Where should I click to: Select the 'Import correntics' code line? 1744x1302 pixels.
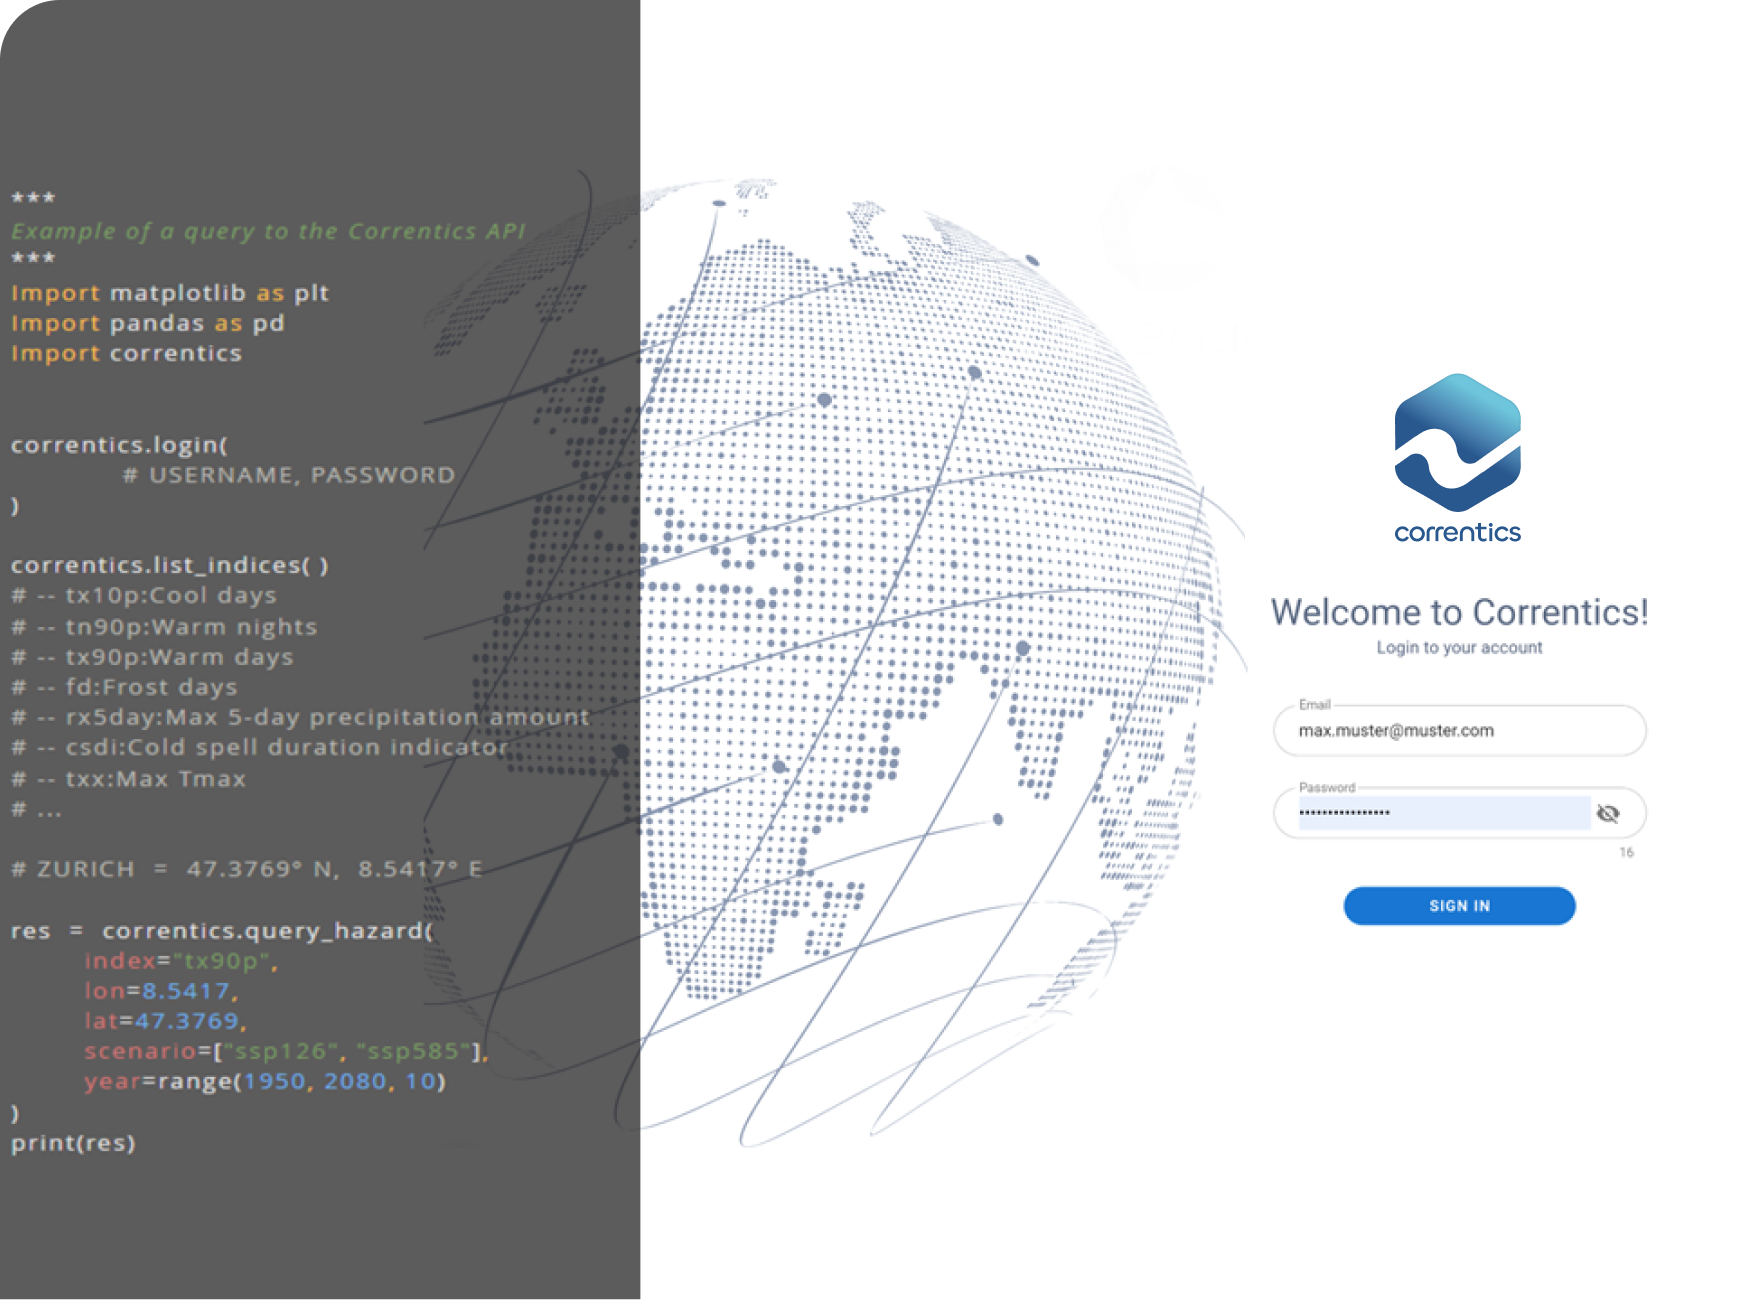(125, 353)
